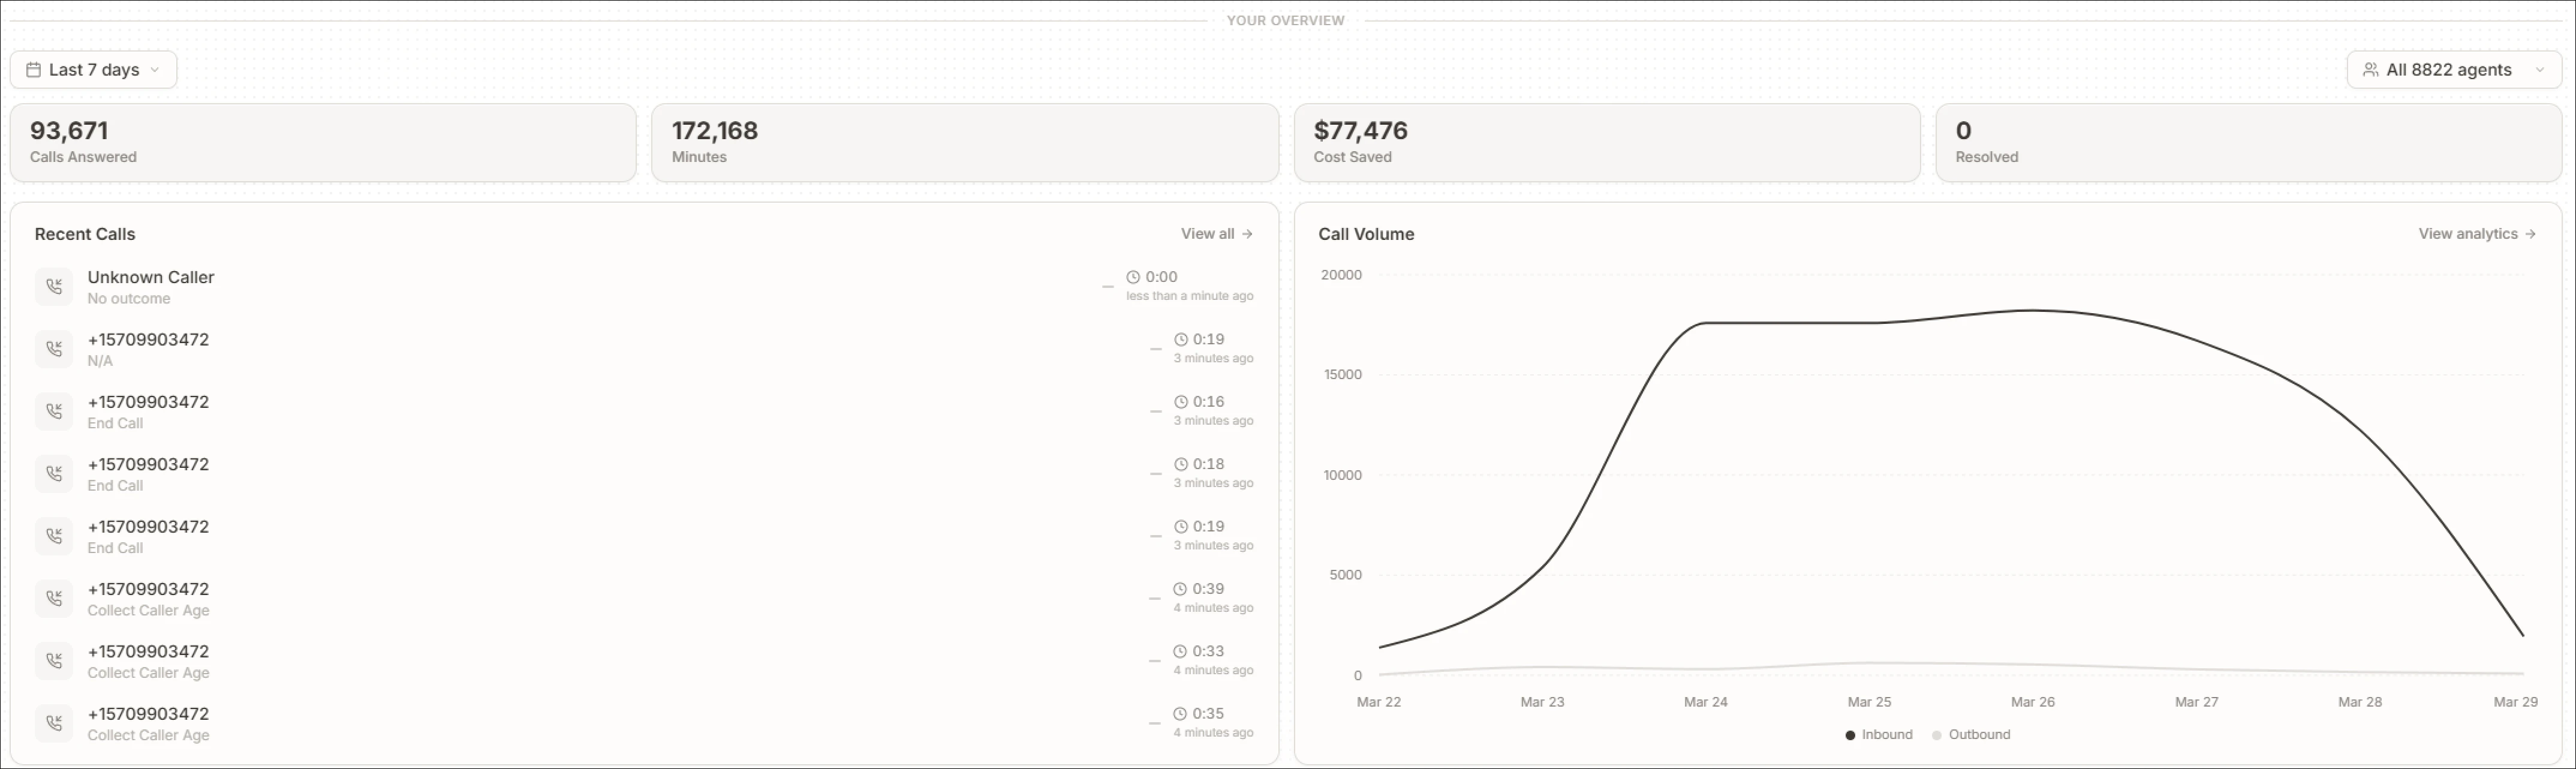Viewport: 2576px width, 769px height.
Task: Click the Mar 26 label on chart axis
Action: 2032,702
